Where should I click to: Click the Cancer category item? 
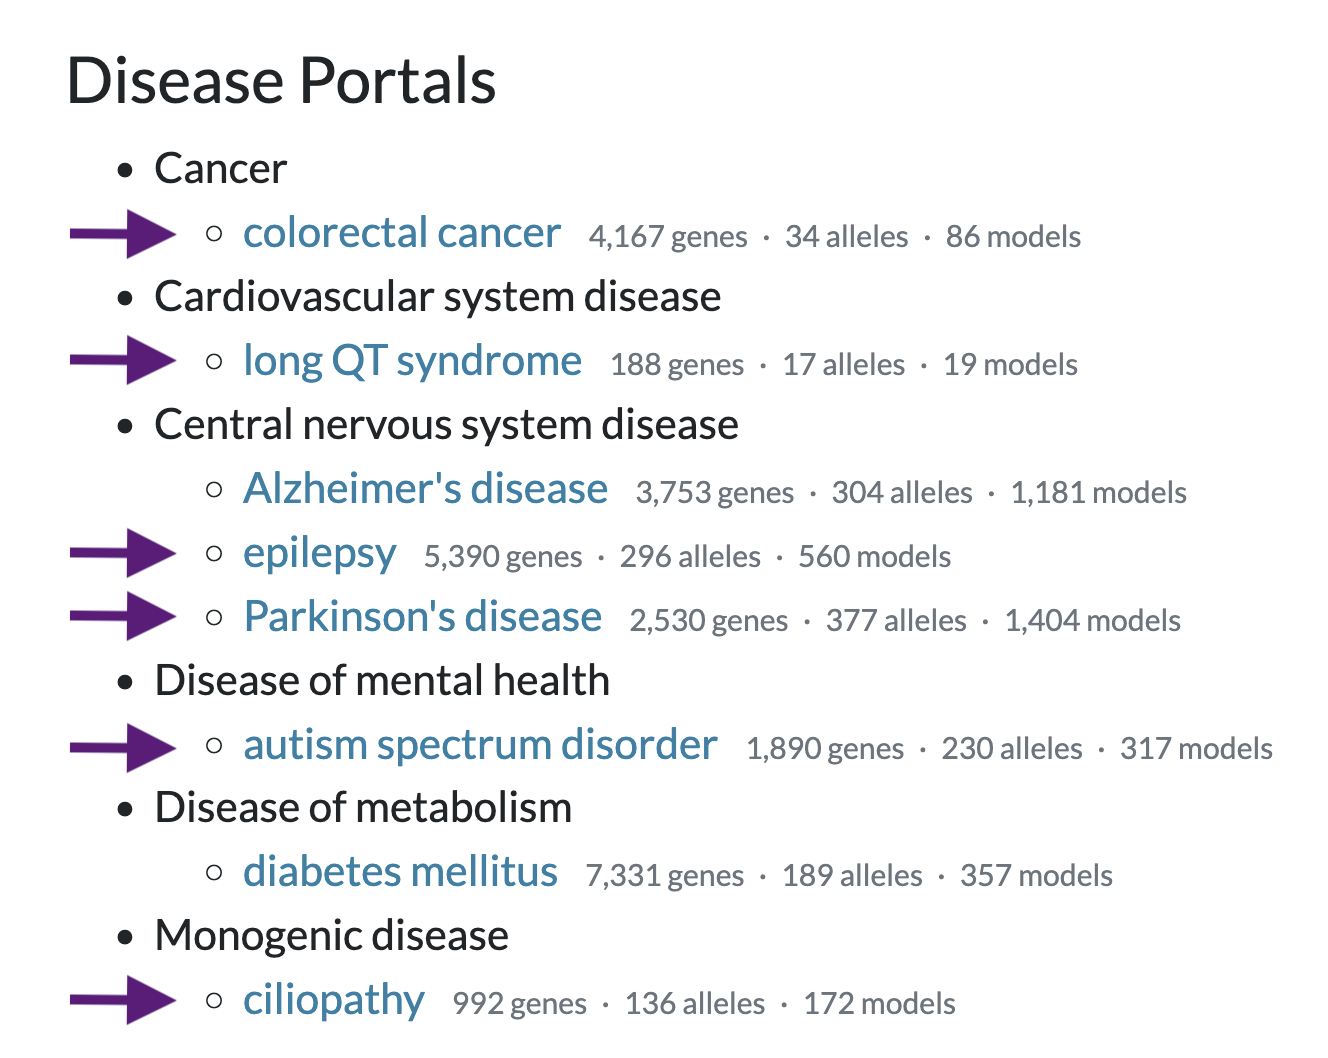[220, 169]
